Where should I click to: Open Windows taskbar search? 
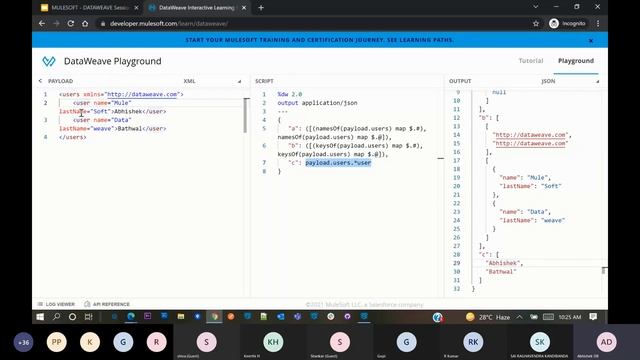point(56,317)
